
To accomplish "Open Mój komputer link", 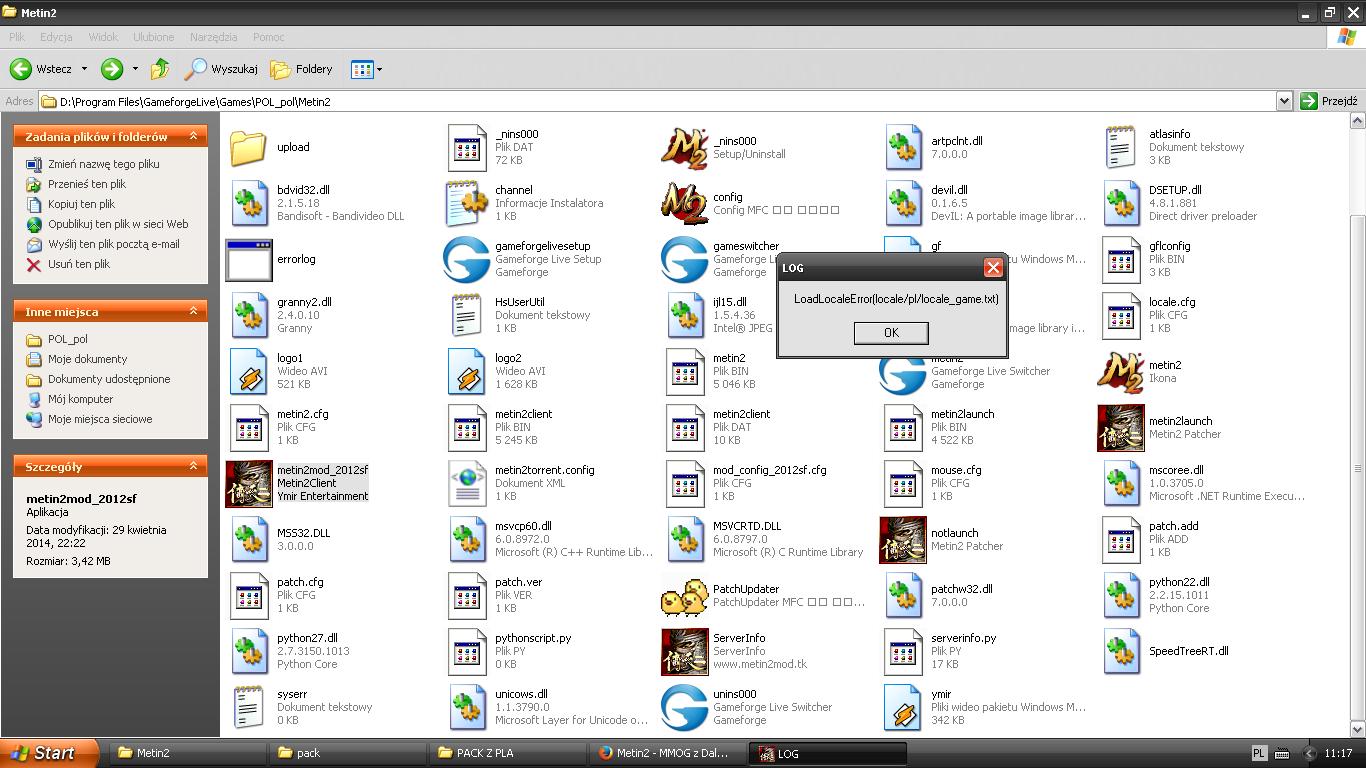I will [x=81, y=399].
